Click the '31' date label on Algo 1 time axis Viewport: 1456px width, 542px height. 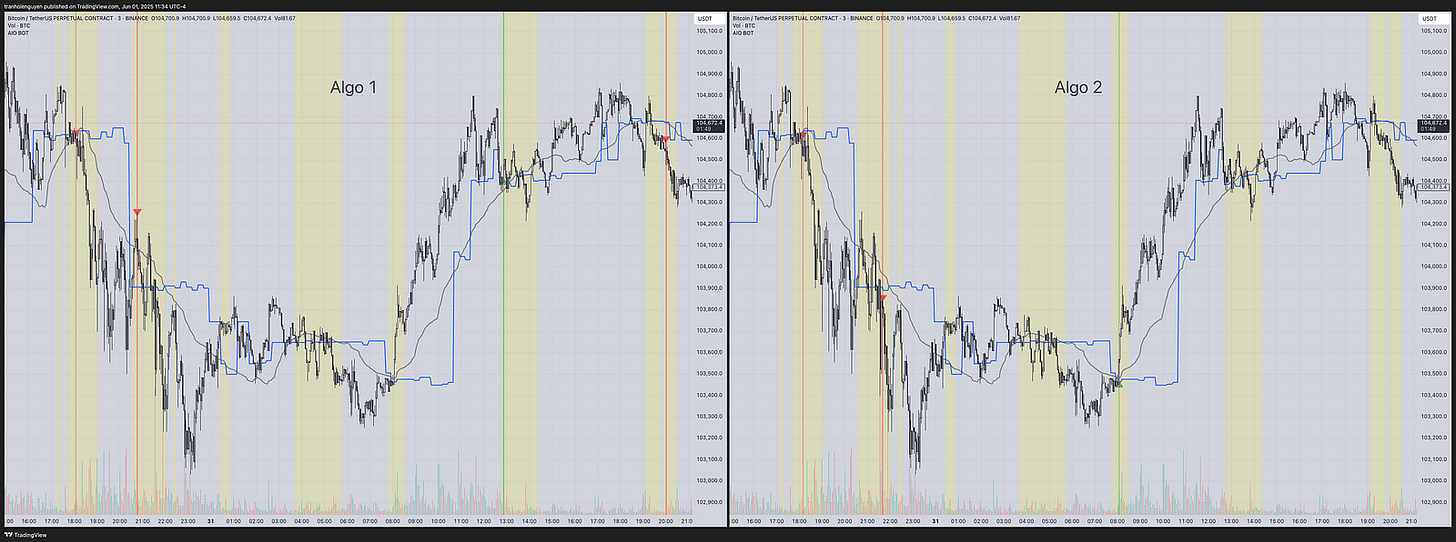click(x=210, y=521)
